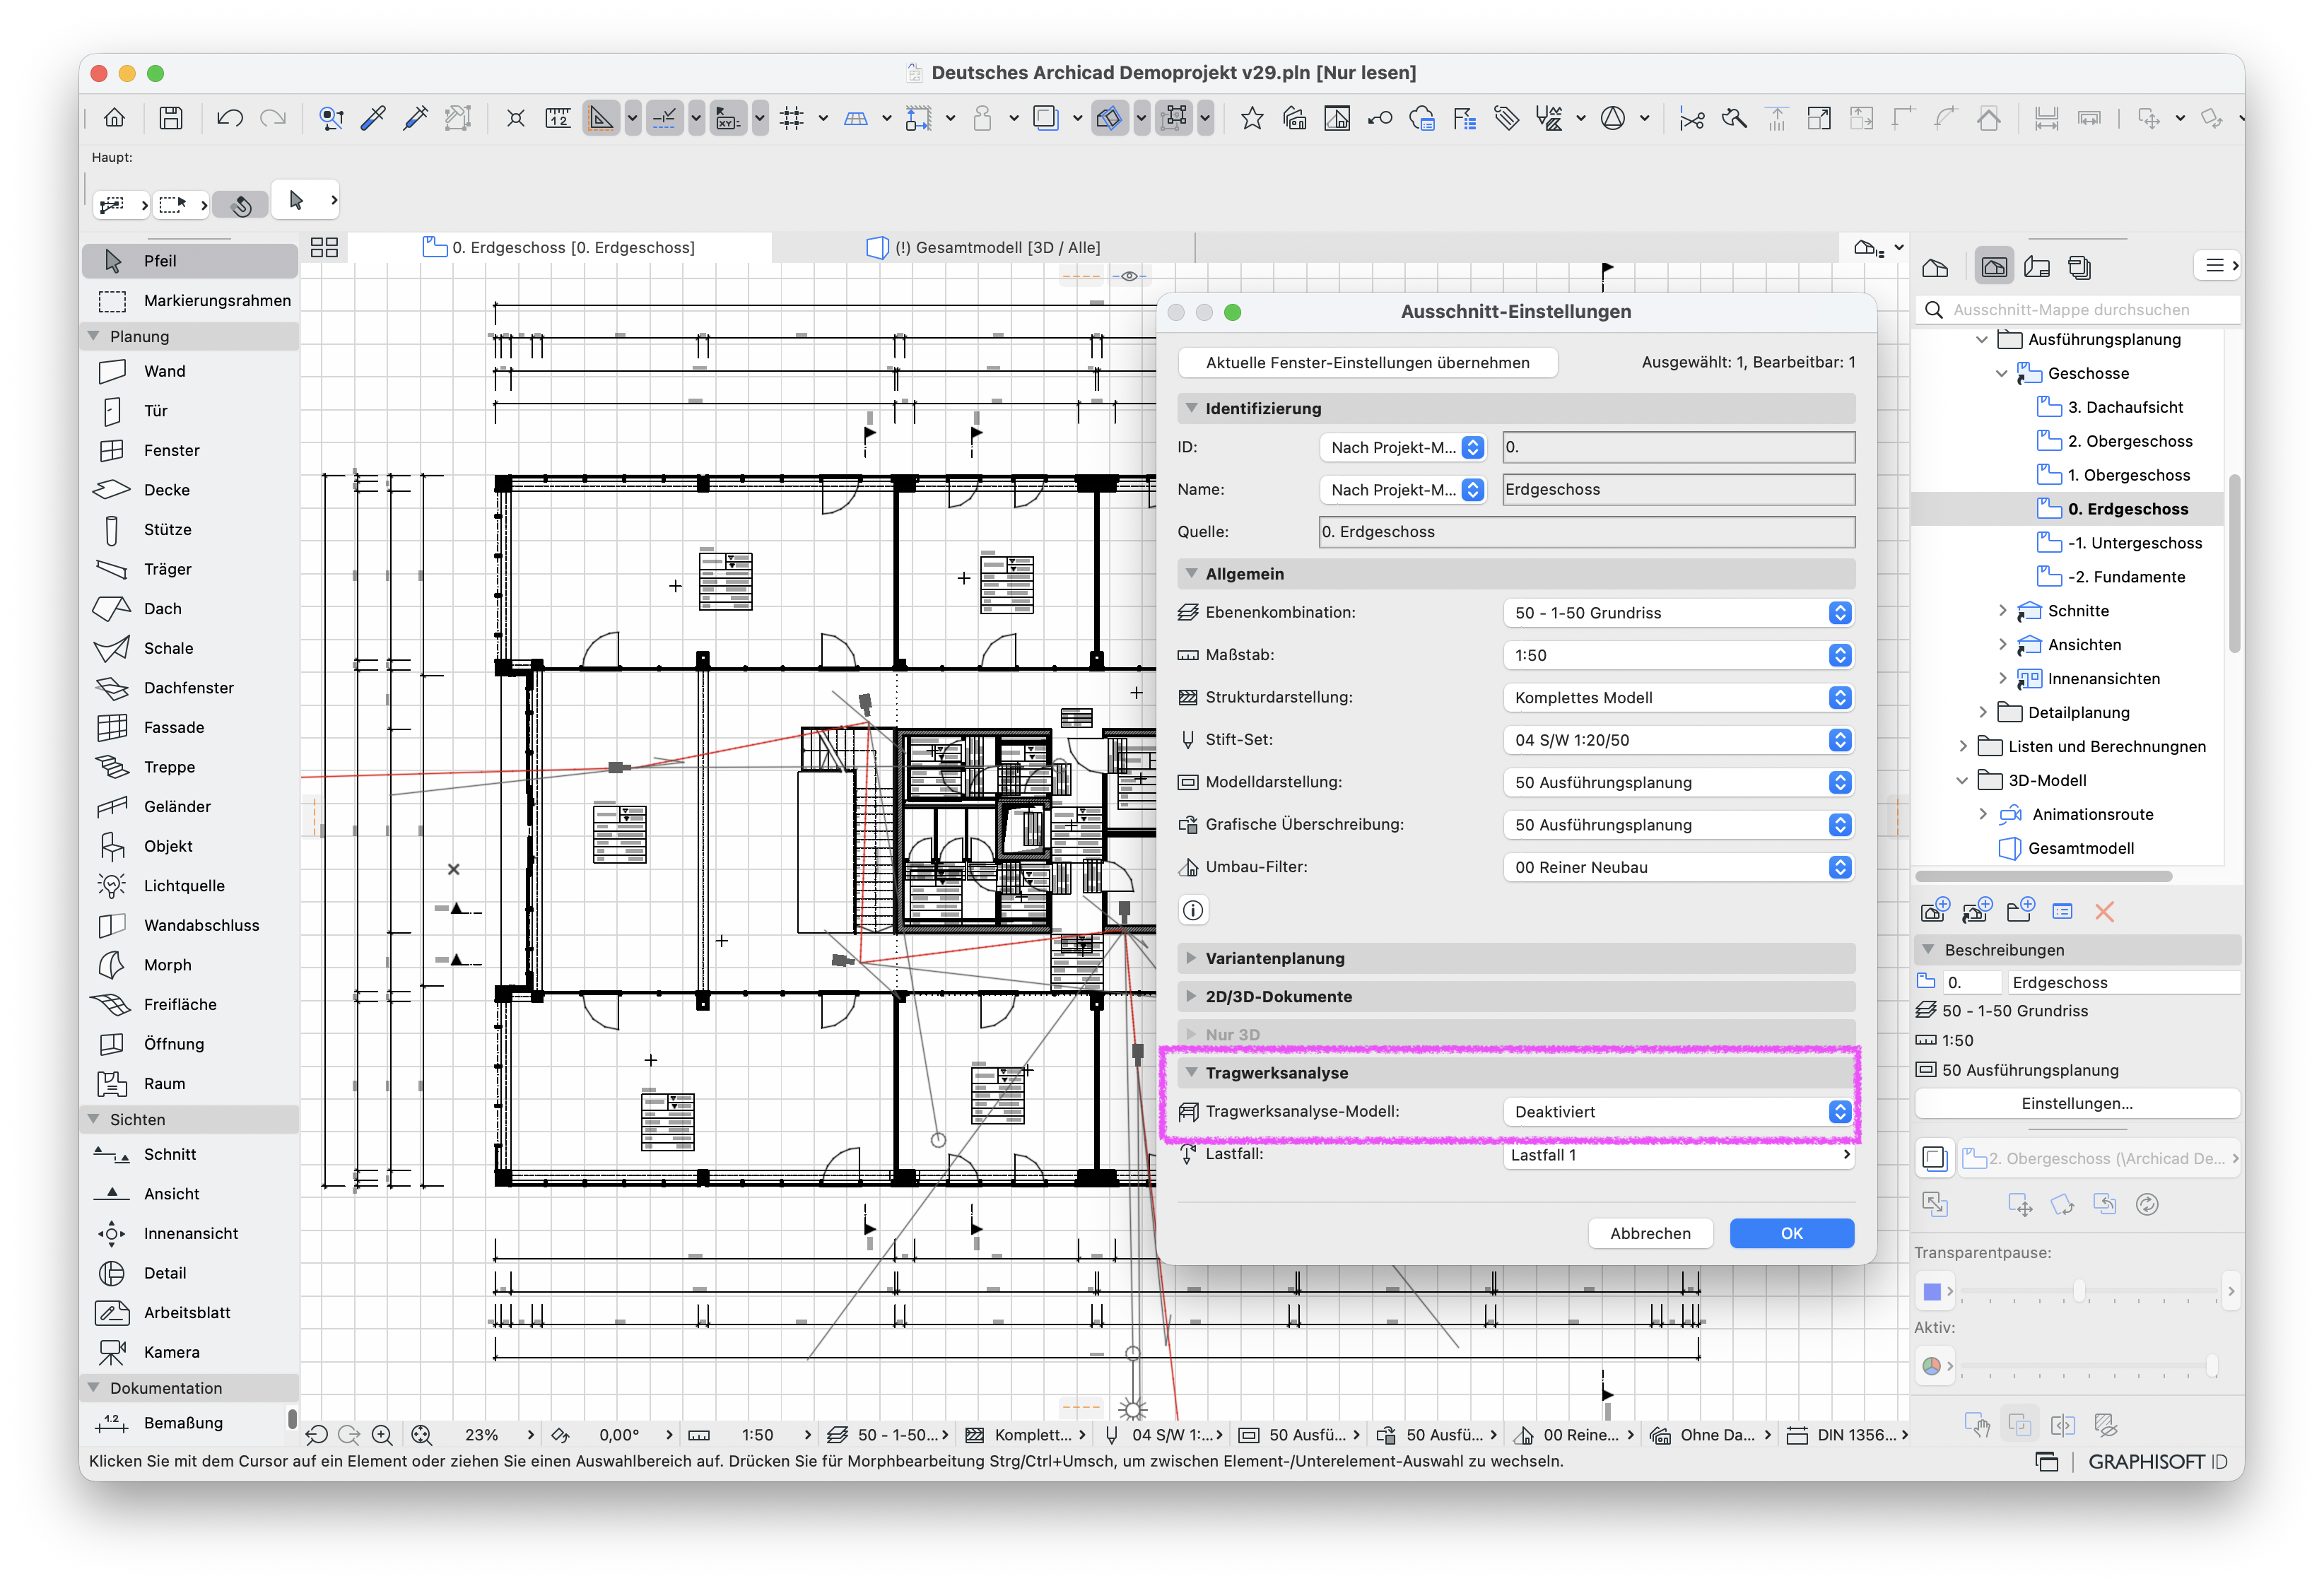Expand the Variantenplanung section
The width and height of the screenshot is (2324, 1586).
pyautogui.click(x=1516, y=958)
